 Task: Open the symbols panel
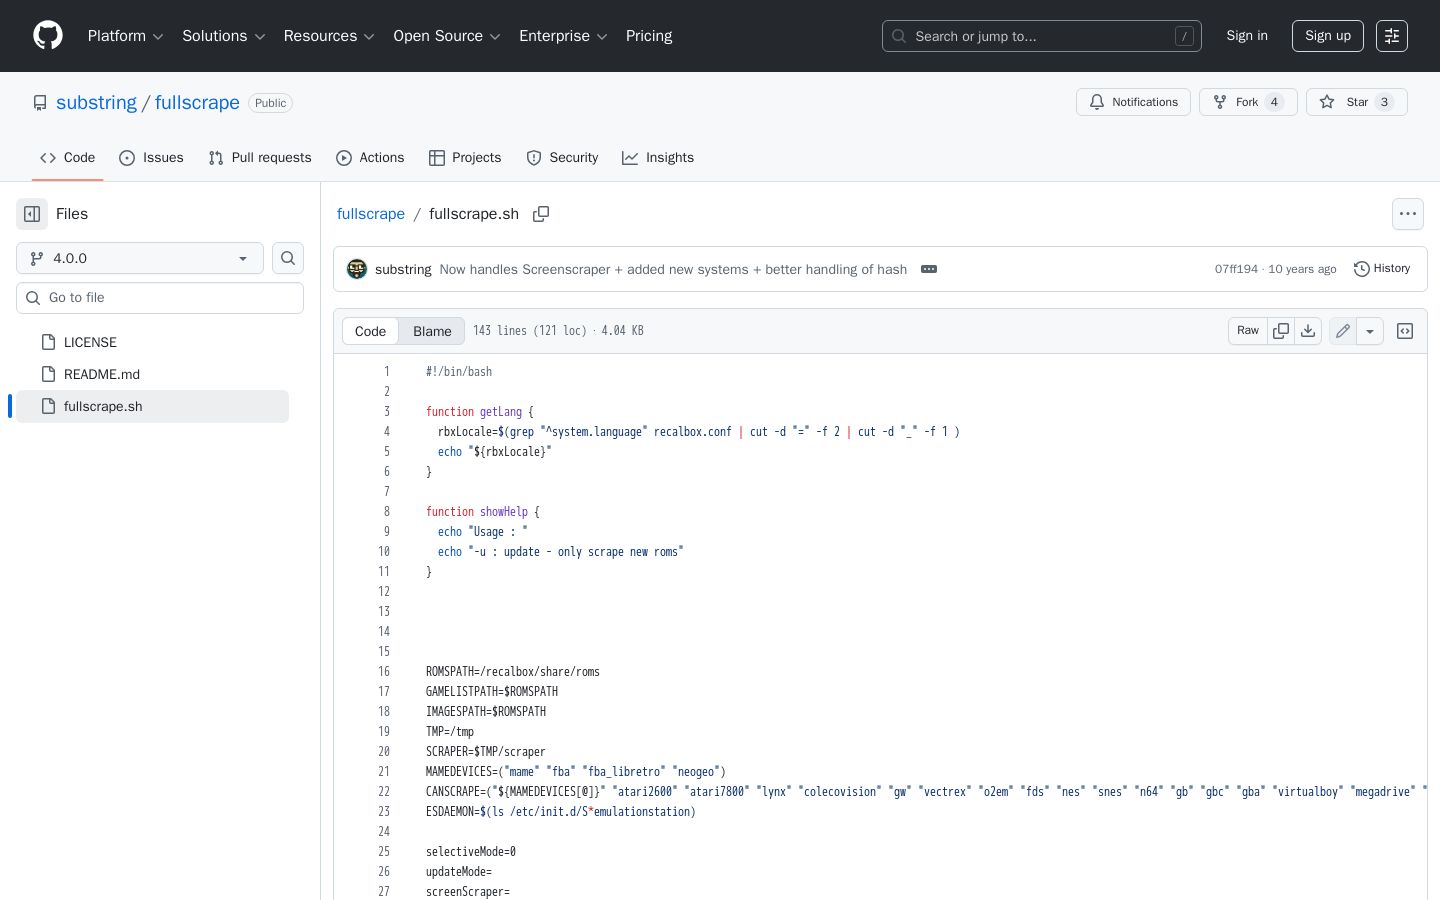pos(1405,331)
